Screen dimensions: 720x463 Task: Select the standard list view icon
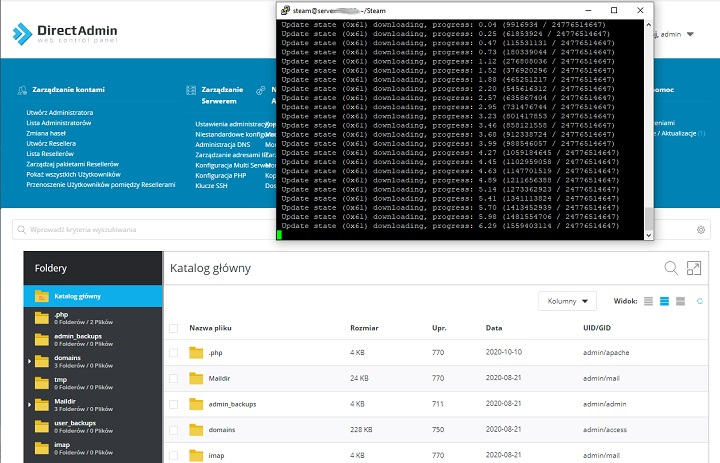(x=664, y=301)
